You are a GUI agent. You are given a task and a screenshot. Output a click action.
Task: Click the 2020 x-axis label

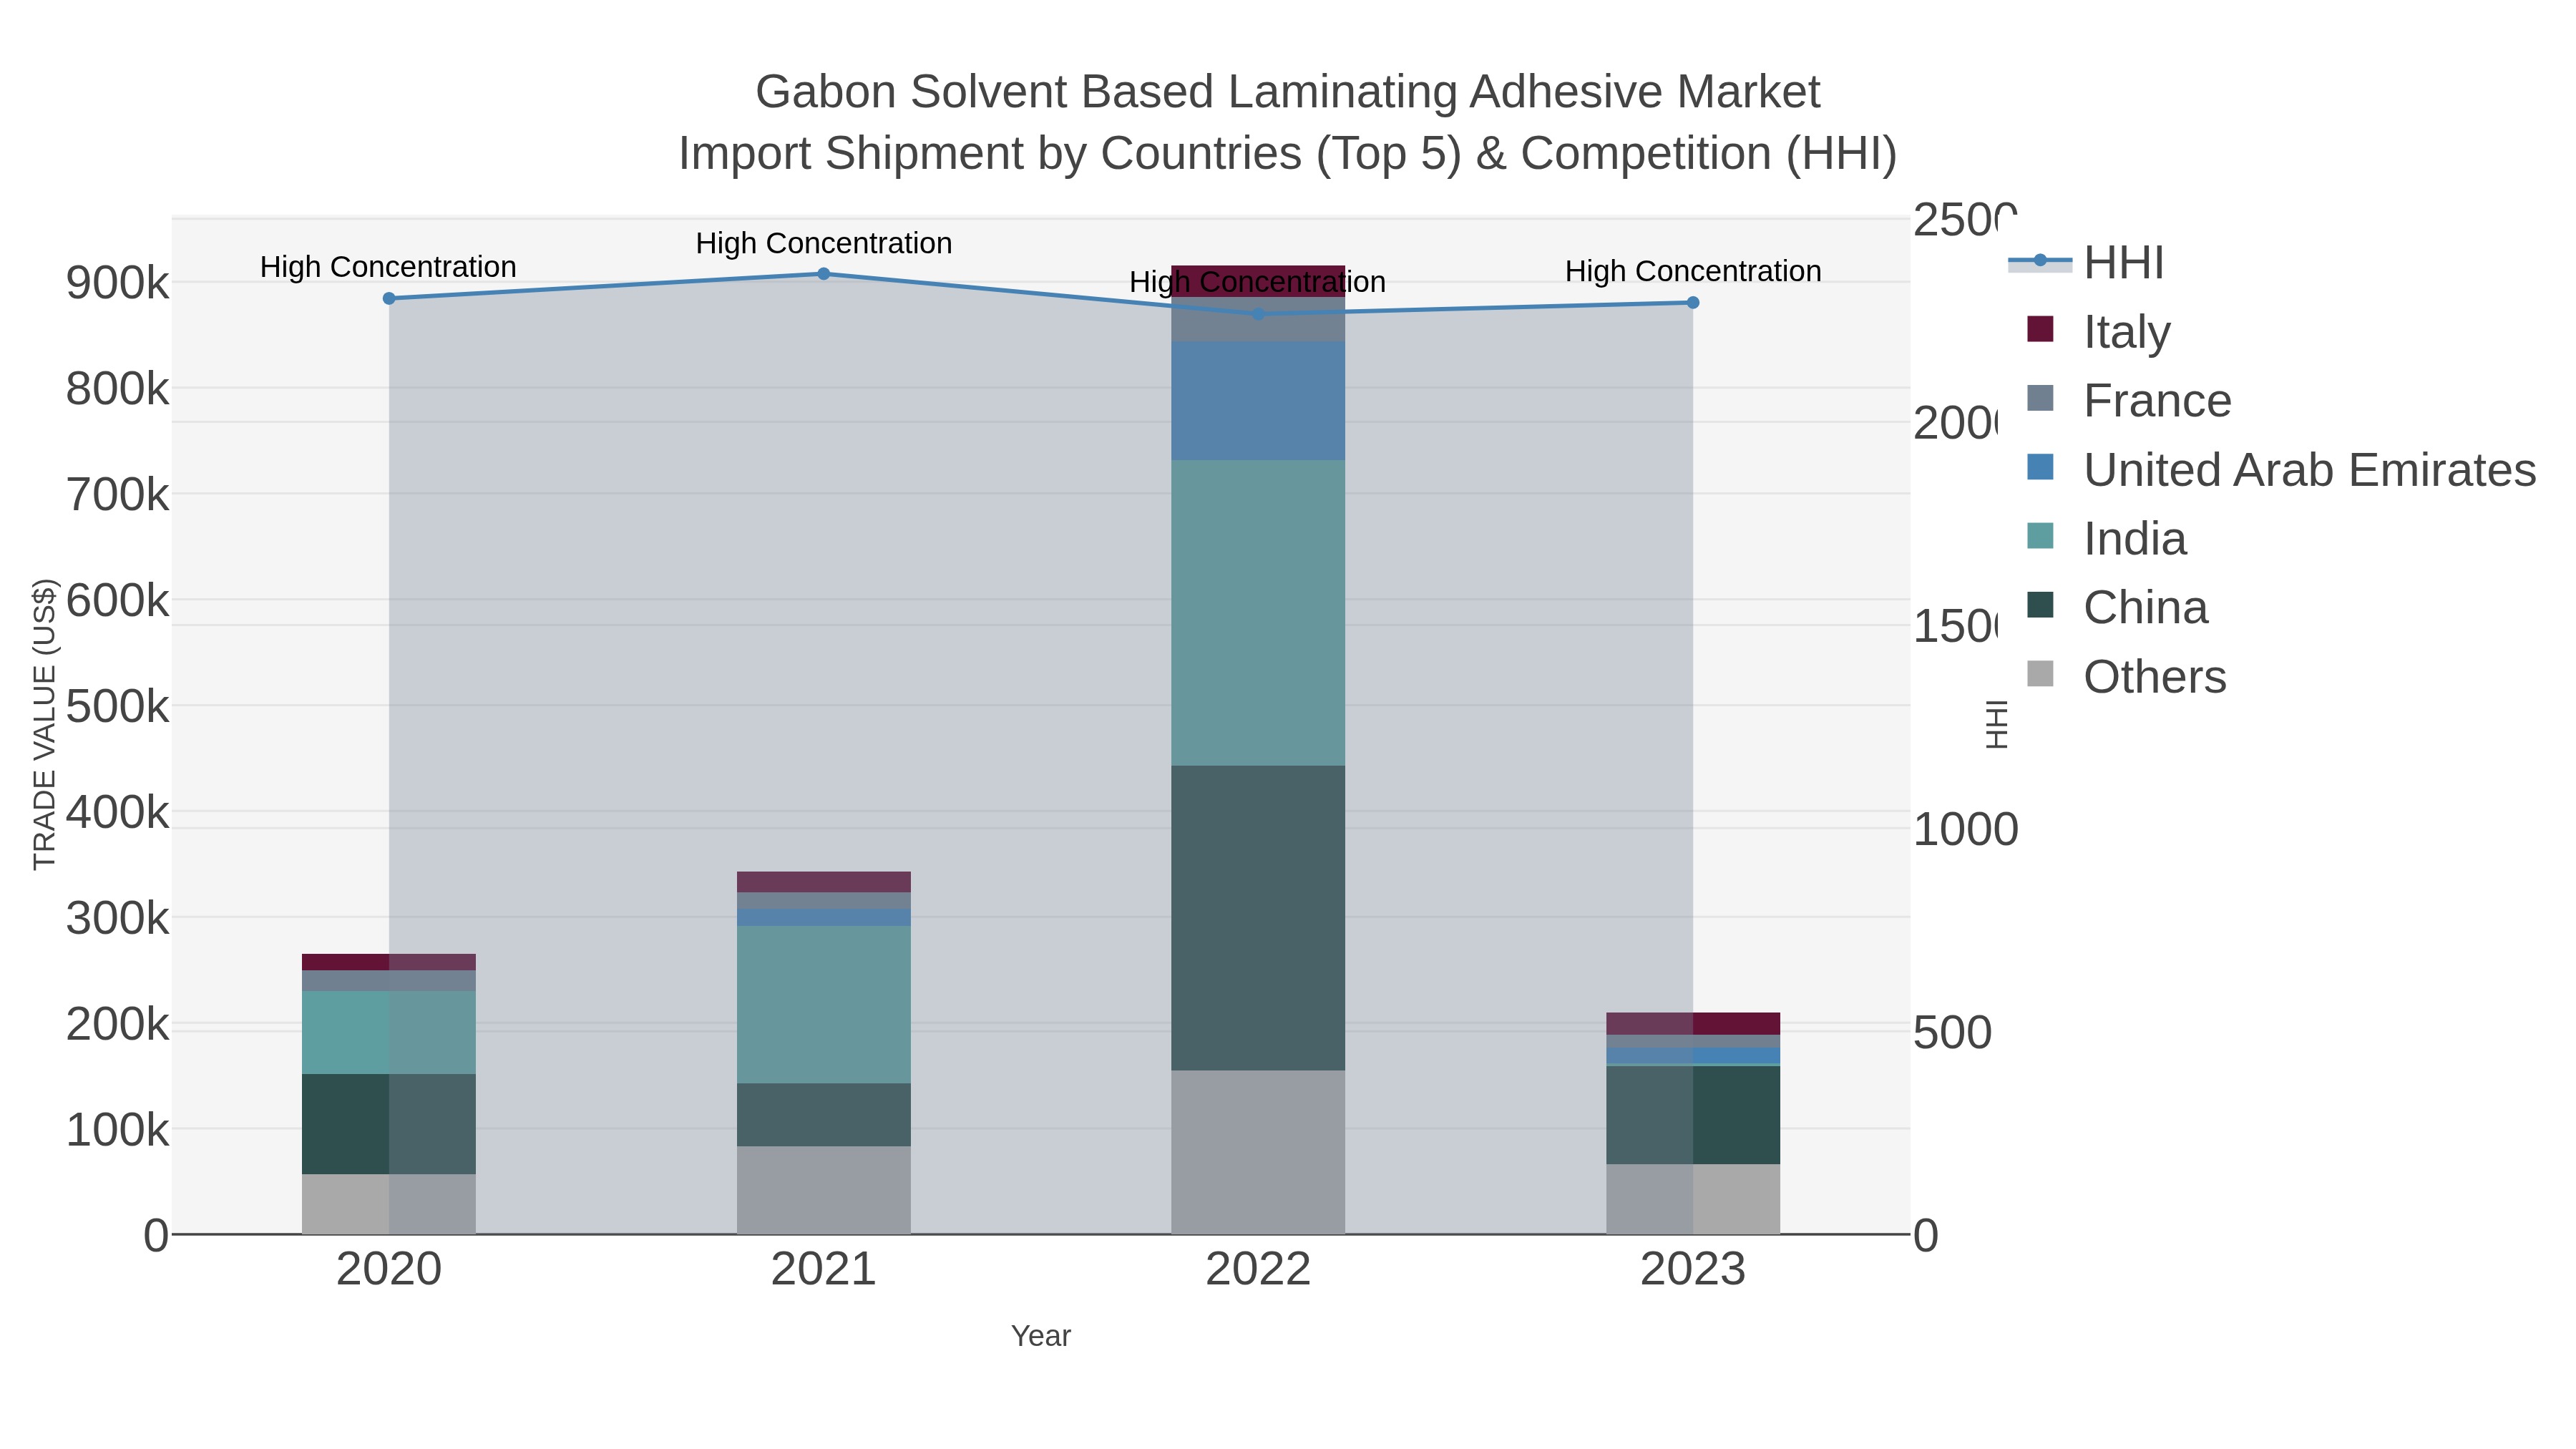pyautogui.click(x=389, y=1269)
